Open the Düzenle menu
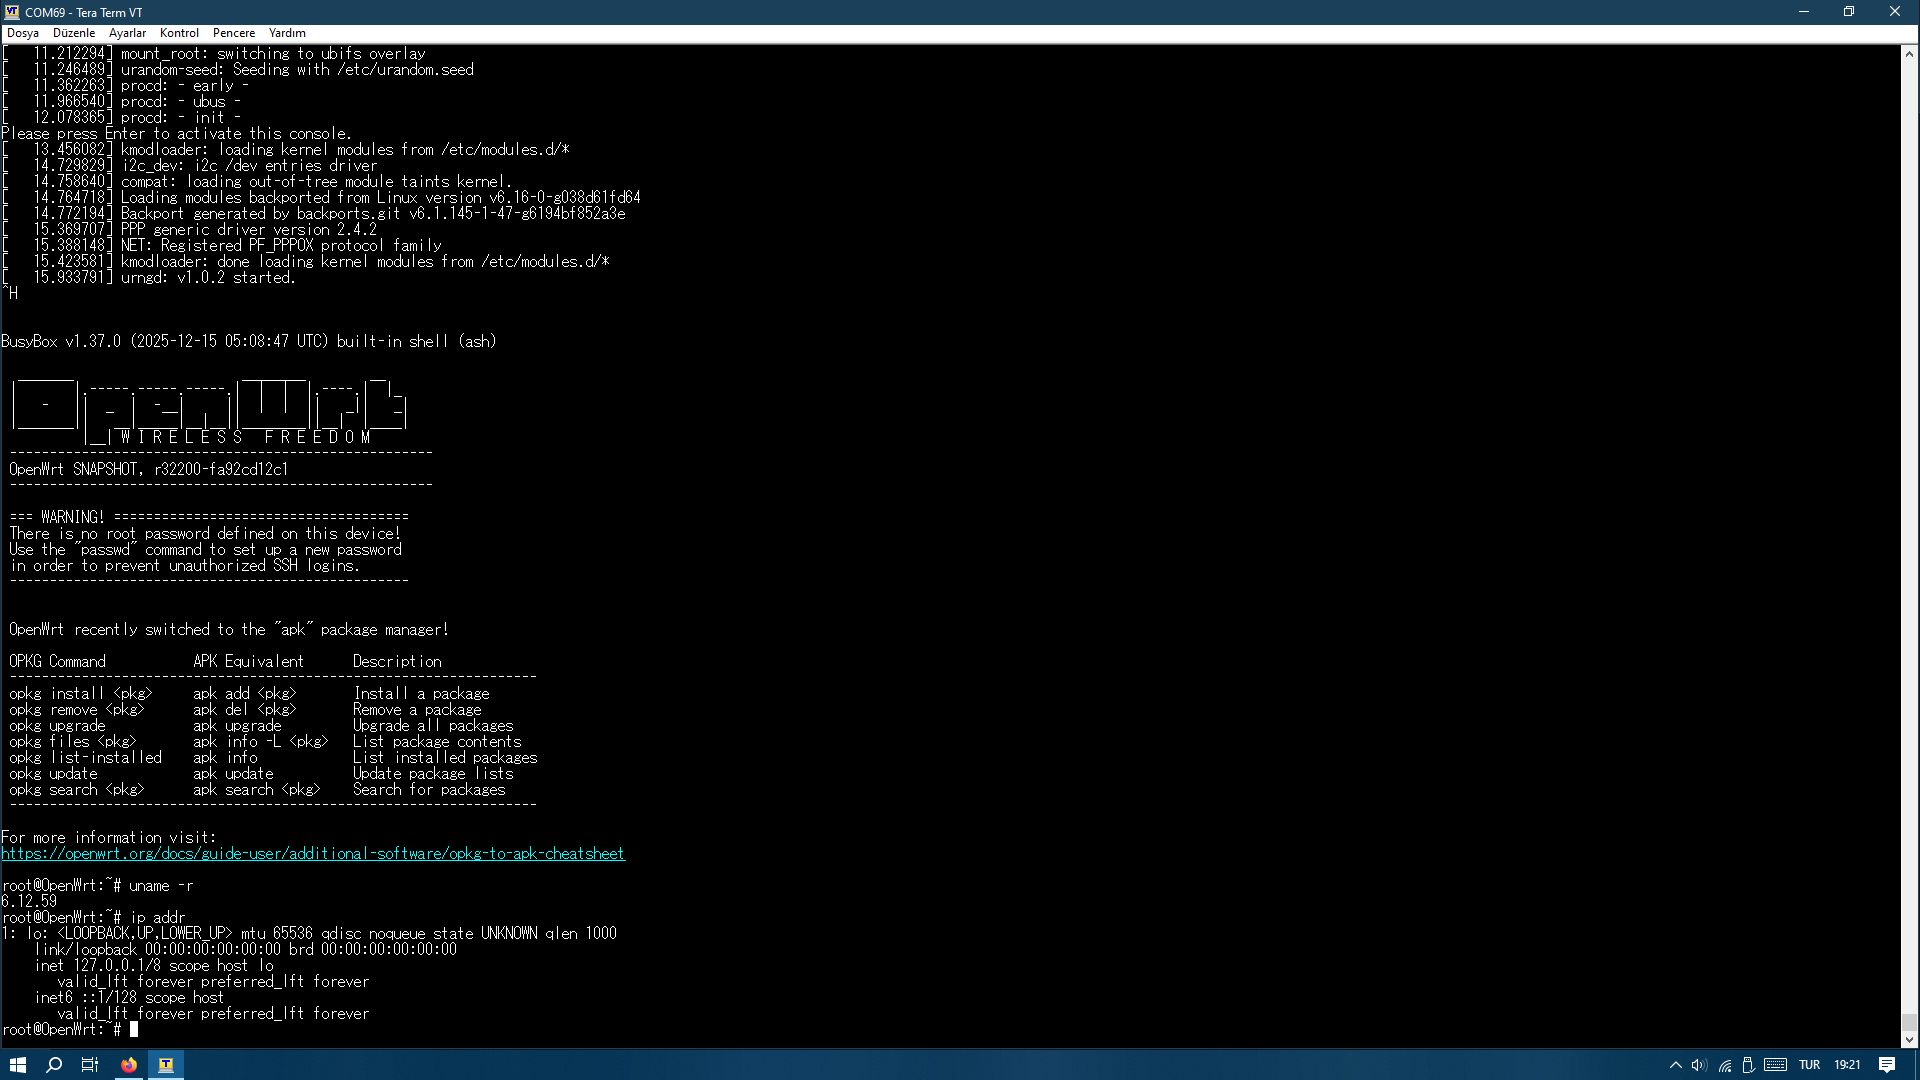Image resolution: width=1920 pixels, height=1080 pixels. (74, 33)
